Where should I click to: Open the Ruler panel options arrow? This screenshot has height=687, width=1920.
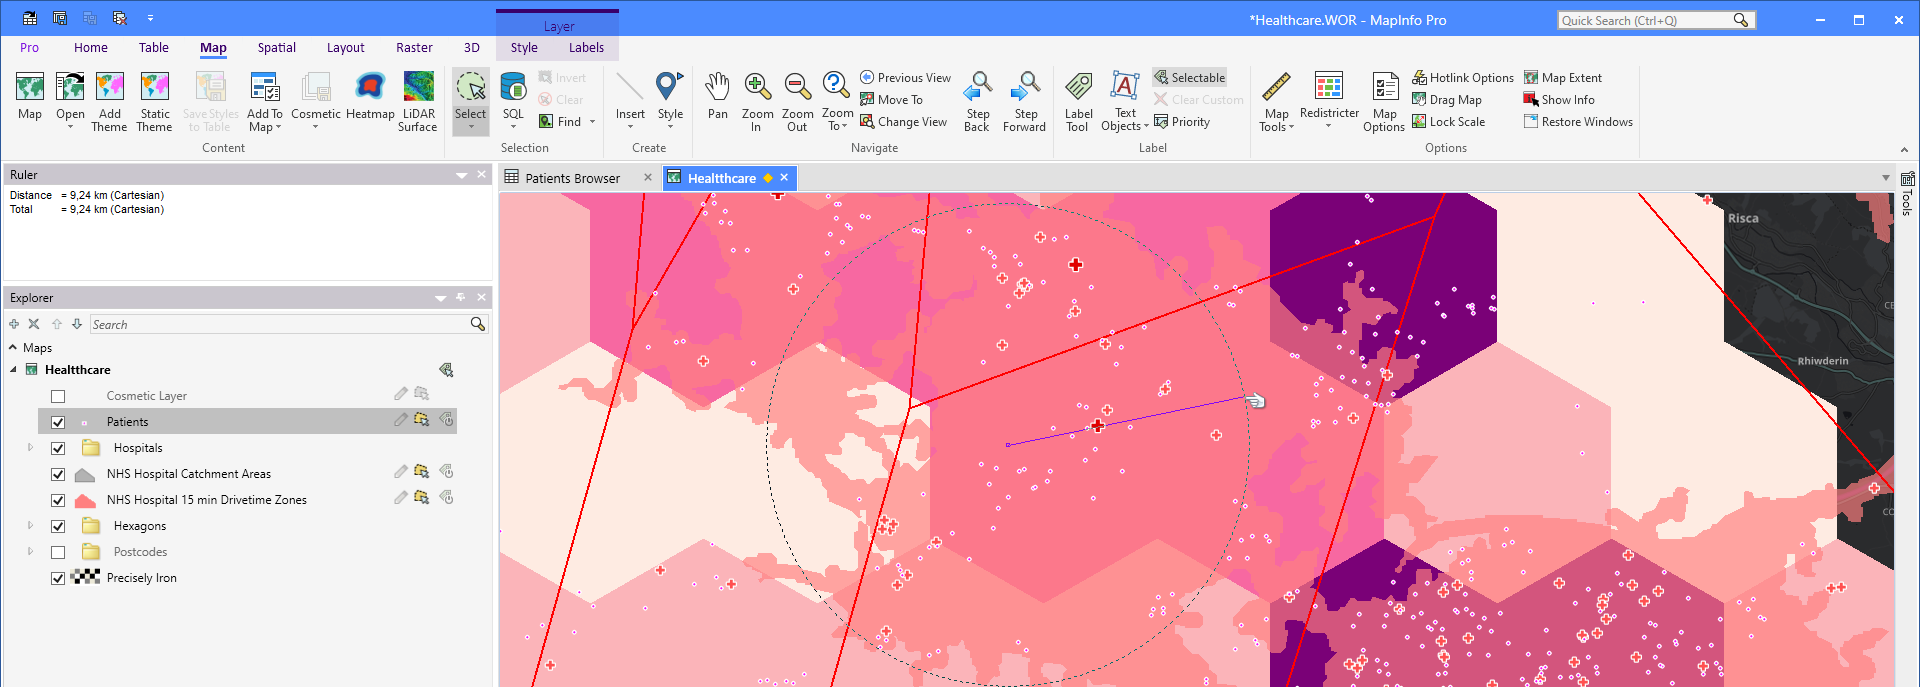coord(461,175)
